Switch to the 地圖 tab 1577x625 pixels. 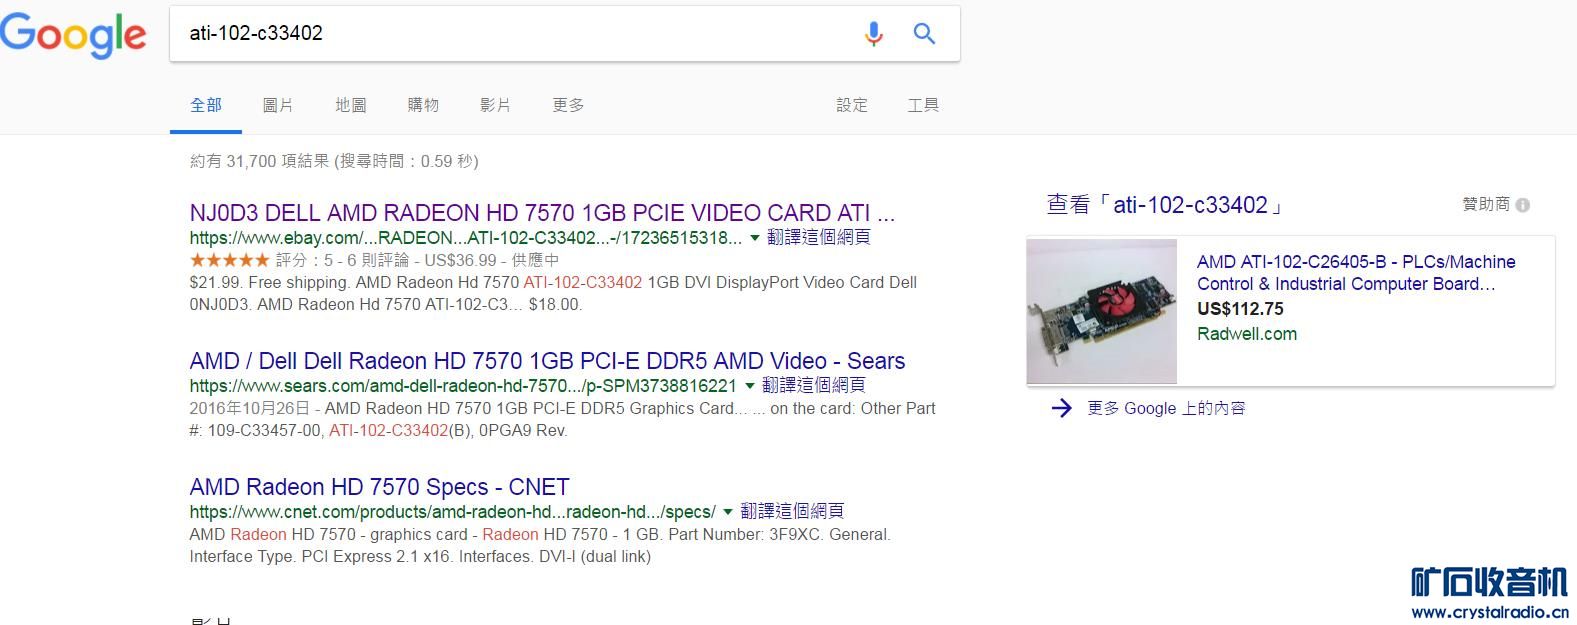[x=351, y=105]
